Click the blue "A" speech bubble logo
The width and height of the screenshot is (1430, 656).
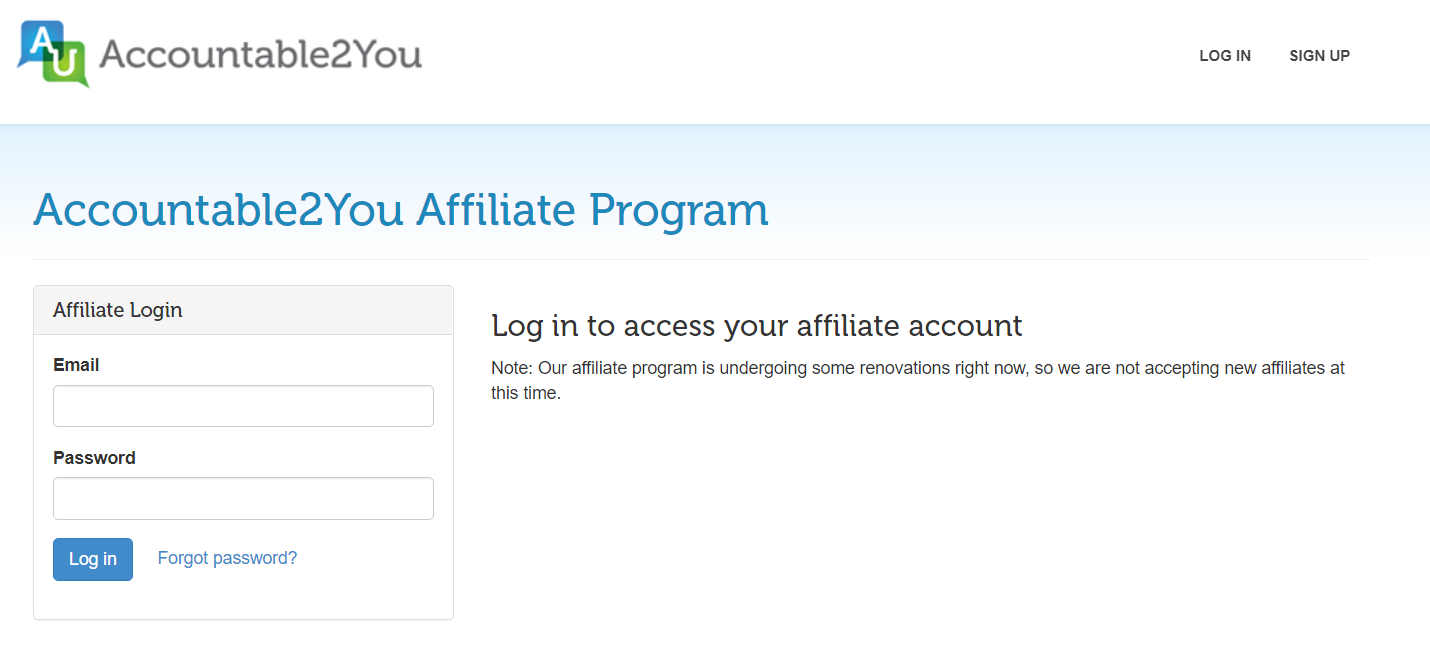tap(40, 43)
